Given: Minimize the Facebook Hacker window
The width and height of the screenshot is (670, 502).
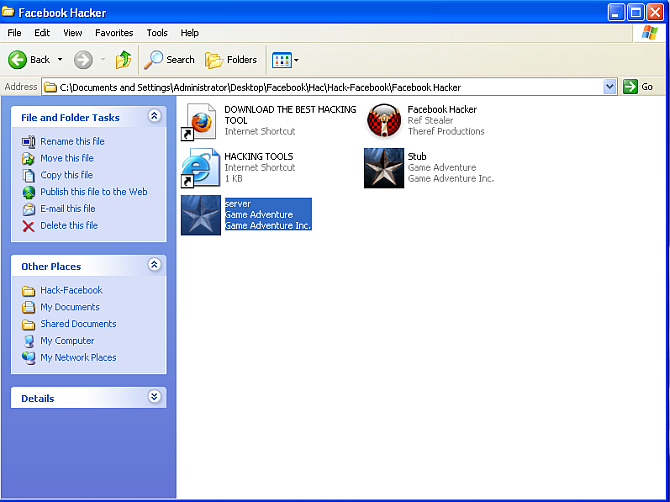Looking at the screenshot, I should (x=616, y=12).
